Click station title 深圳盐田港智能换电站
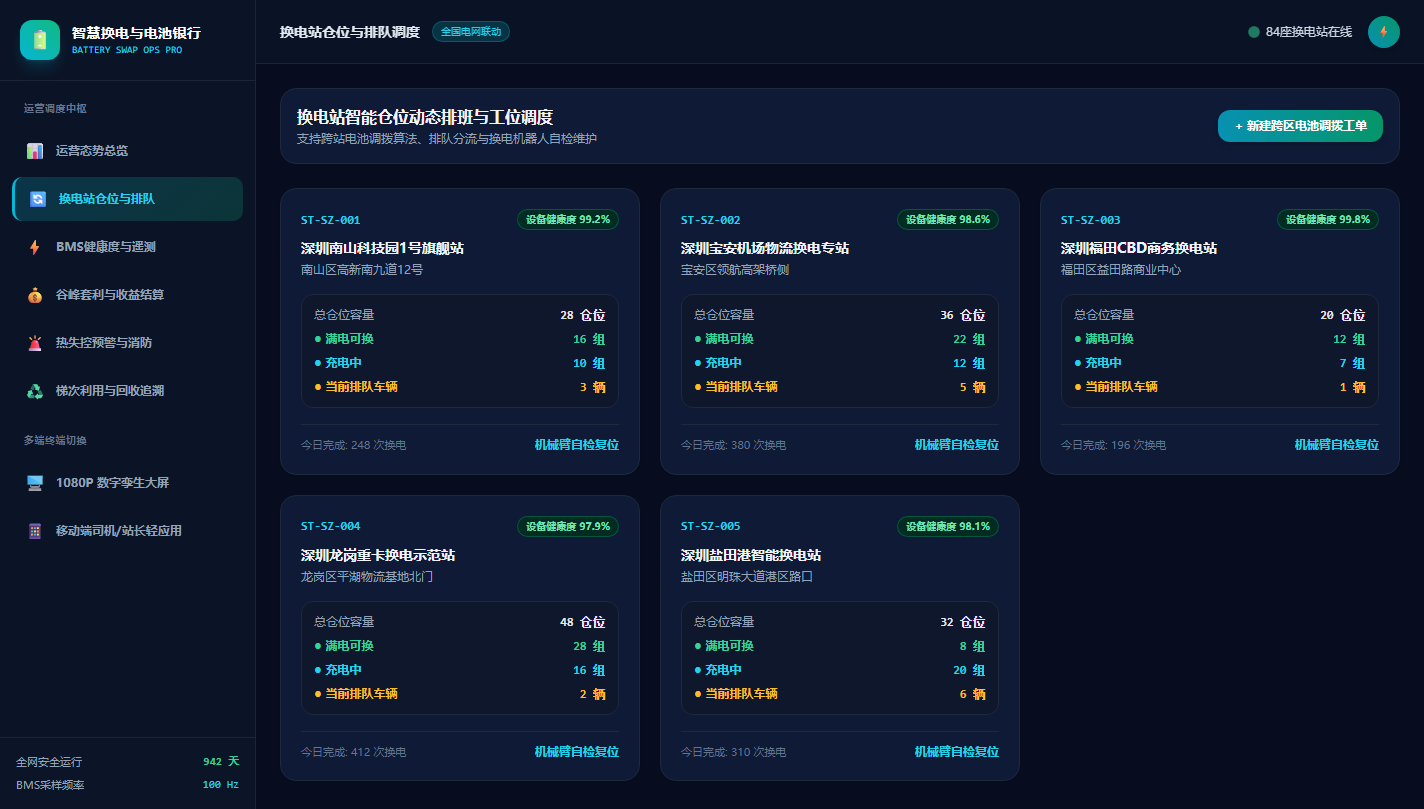This screenshot has height=809, width=1424. click(751, 555)
